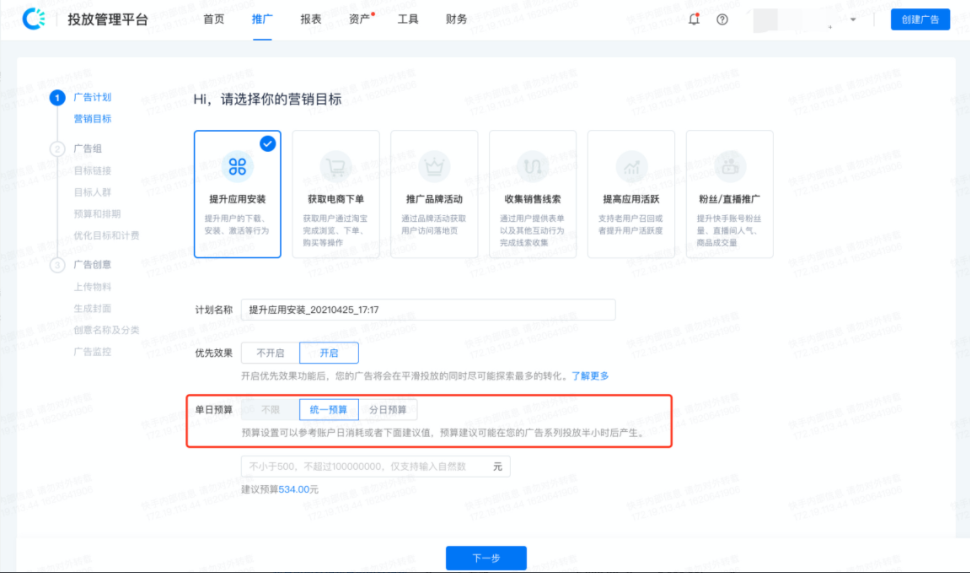The width and height of the screenshot is (970, 573).
Task: Open the account dropdown arrow
Action: click(x=853, y=19)
